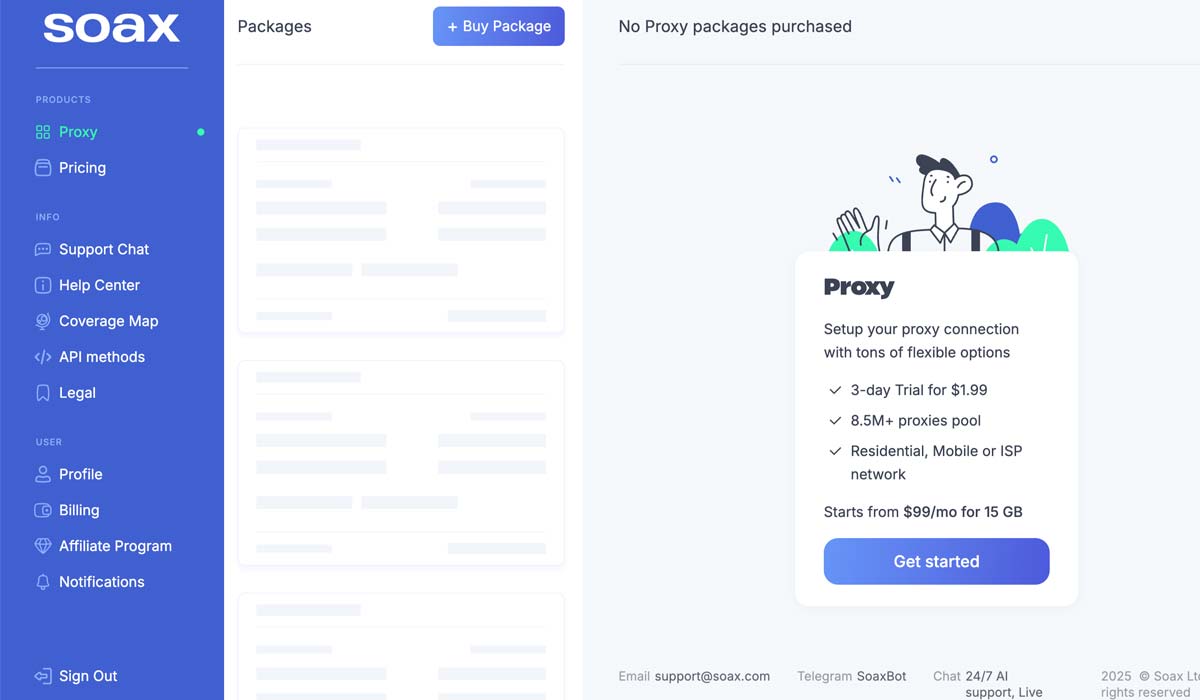1200x700 pixels.
Task: Open the SoaxBot Telegram link
Action: pyautogui.click(x=881, y=676)
